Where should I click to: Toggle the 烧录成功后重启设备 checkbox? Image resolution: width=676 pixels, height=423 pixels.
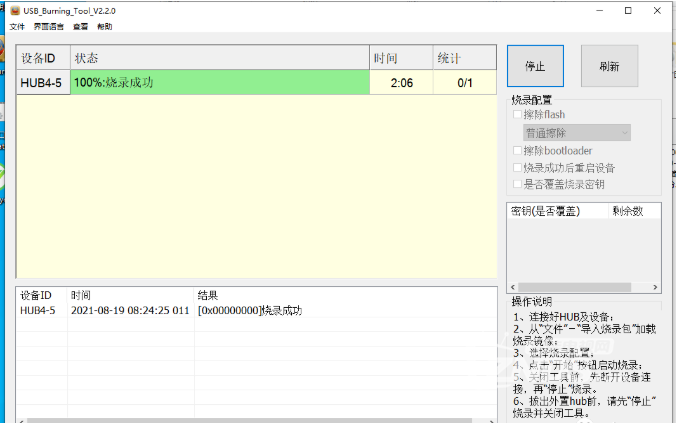(x=517, y=167)
